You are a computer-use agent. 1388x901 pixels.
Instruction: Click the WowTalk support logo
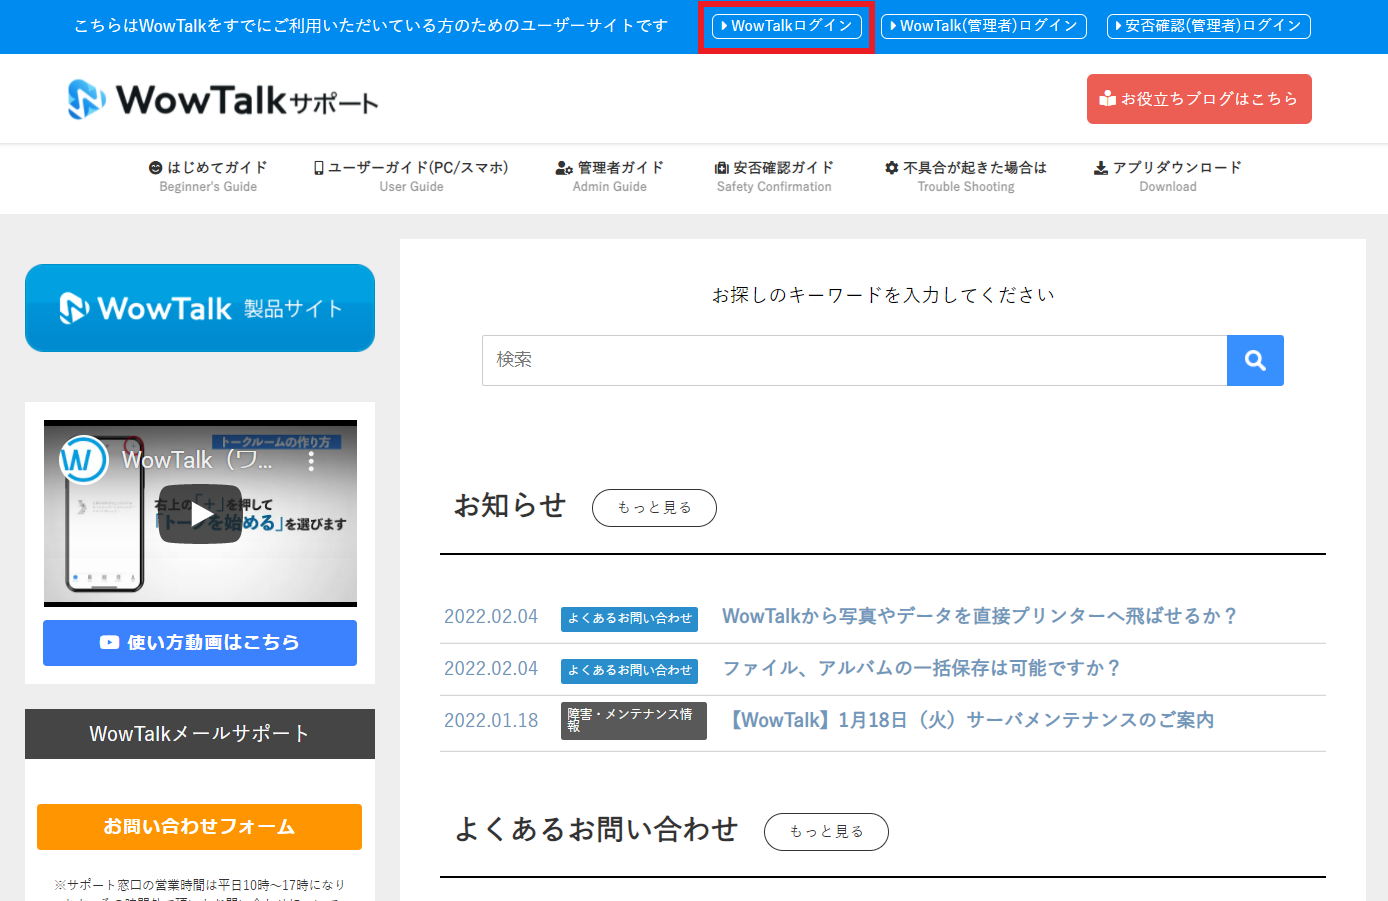click(x=220, y=98)
